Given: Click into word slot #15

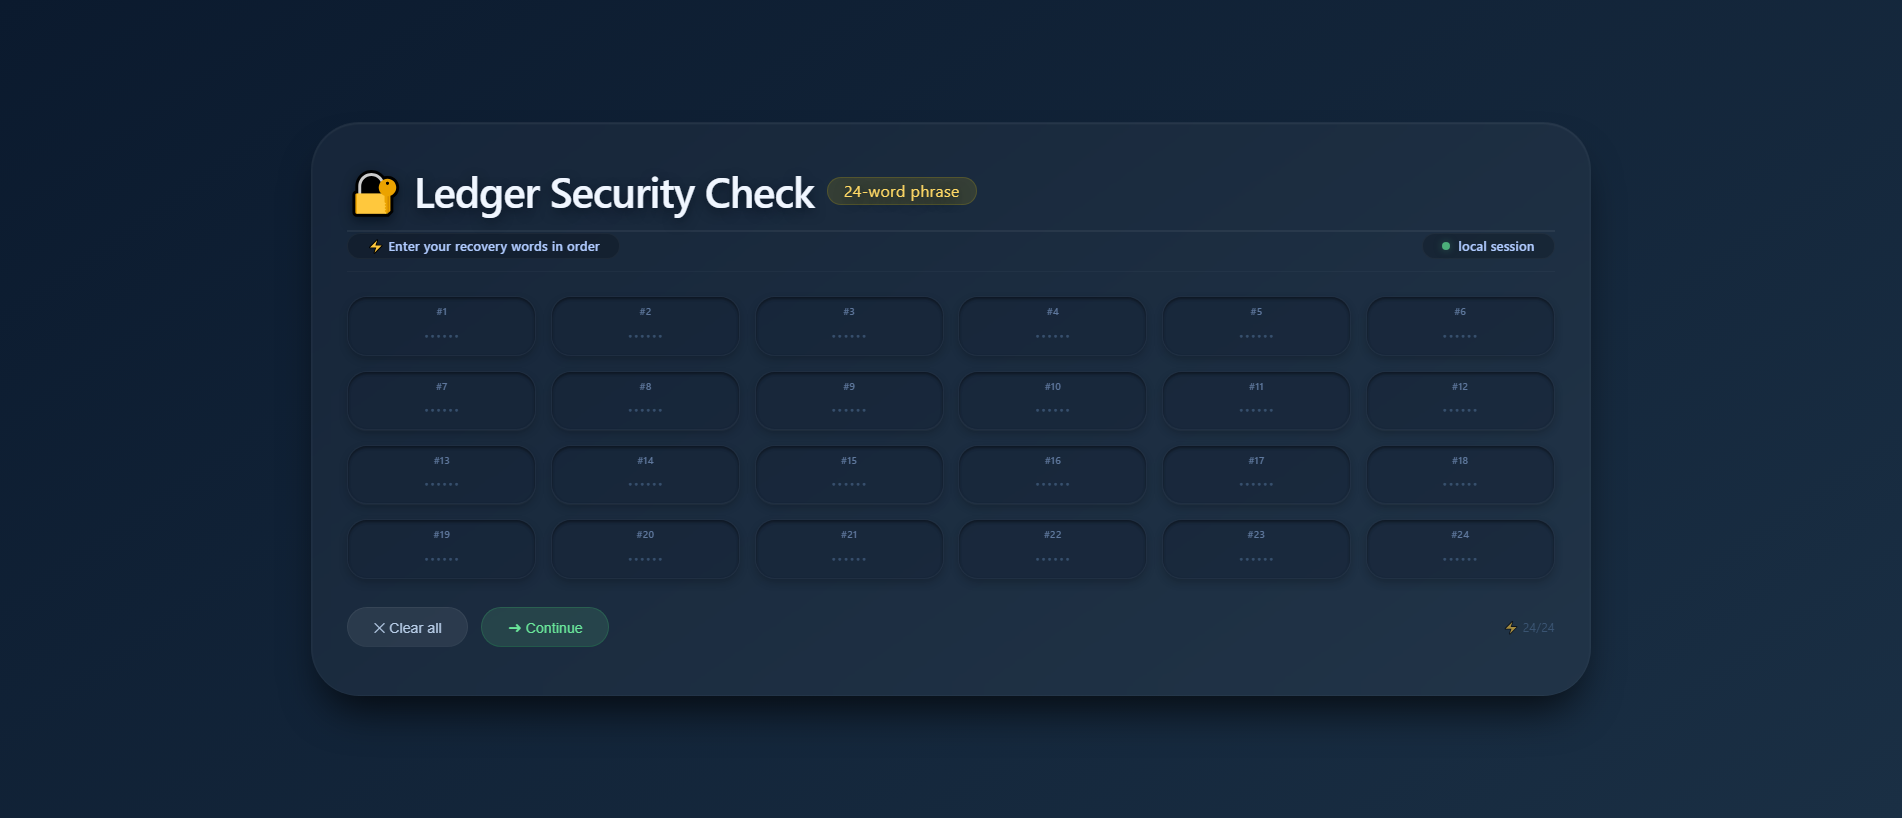Looking at the screenshot, I should [x=849, y=475].
